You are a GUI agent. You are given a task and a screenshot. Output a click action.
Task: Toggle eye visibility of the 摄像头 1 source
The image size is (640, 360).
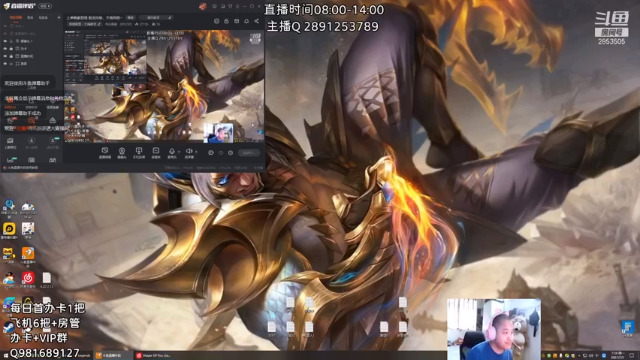pos(5,41)
